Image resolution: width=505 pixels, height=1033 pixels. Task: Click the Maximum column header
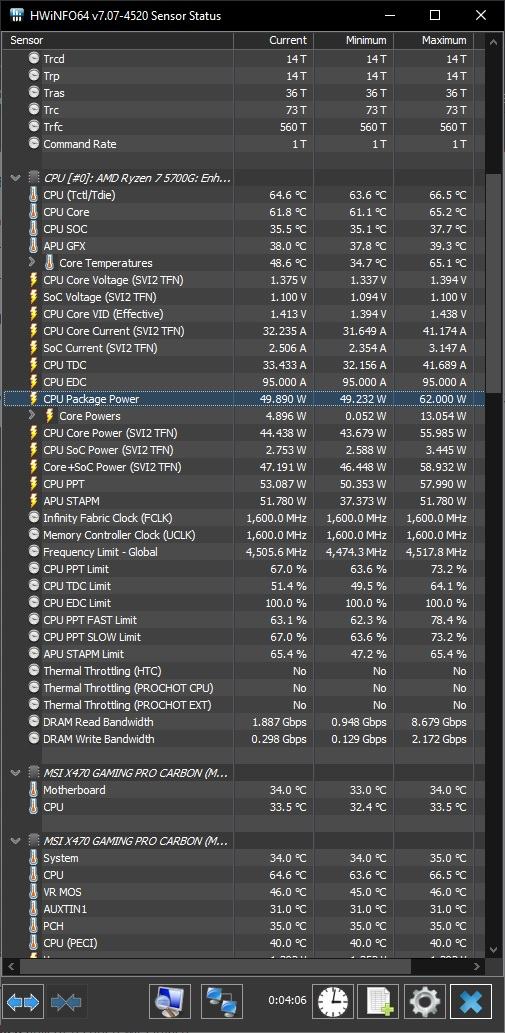(434, 40)
